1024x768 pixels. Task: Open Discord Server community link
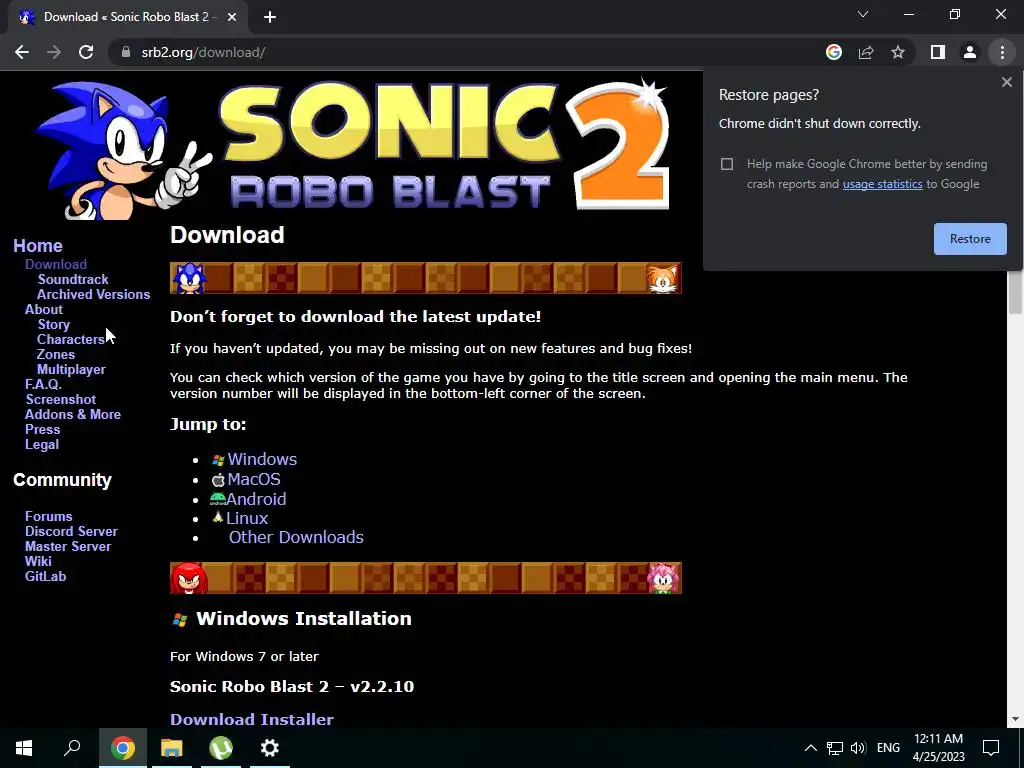tap(71, 532)
